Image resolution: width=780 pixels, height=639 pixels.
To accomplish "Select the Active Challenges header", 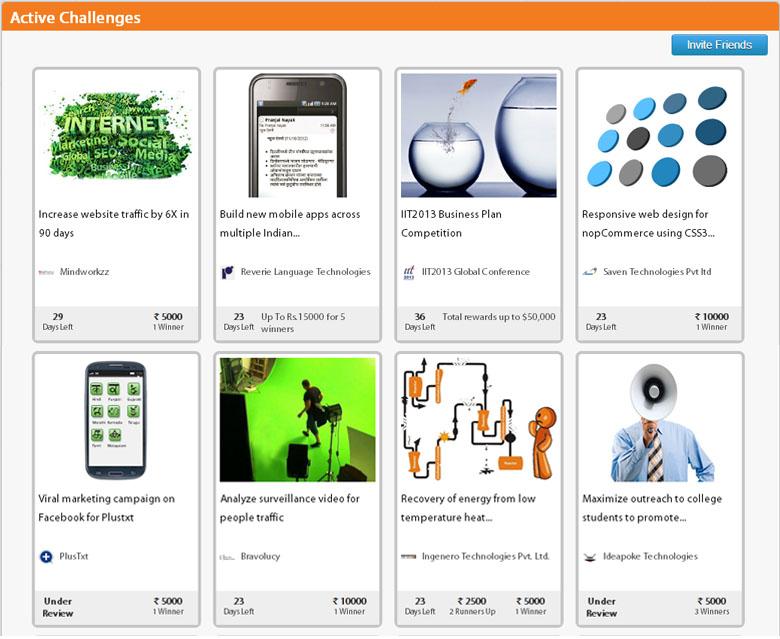I will [390, 16].
